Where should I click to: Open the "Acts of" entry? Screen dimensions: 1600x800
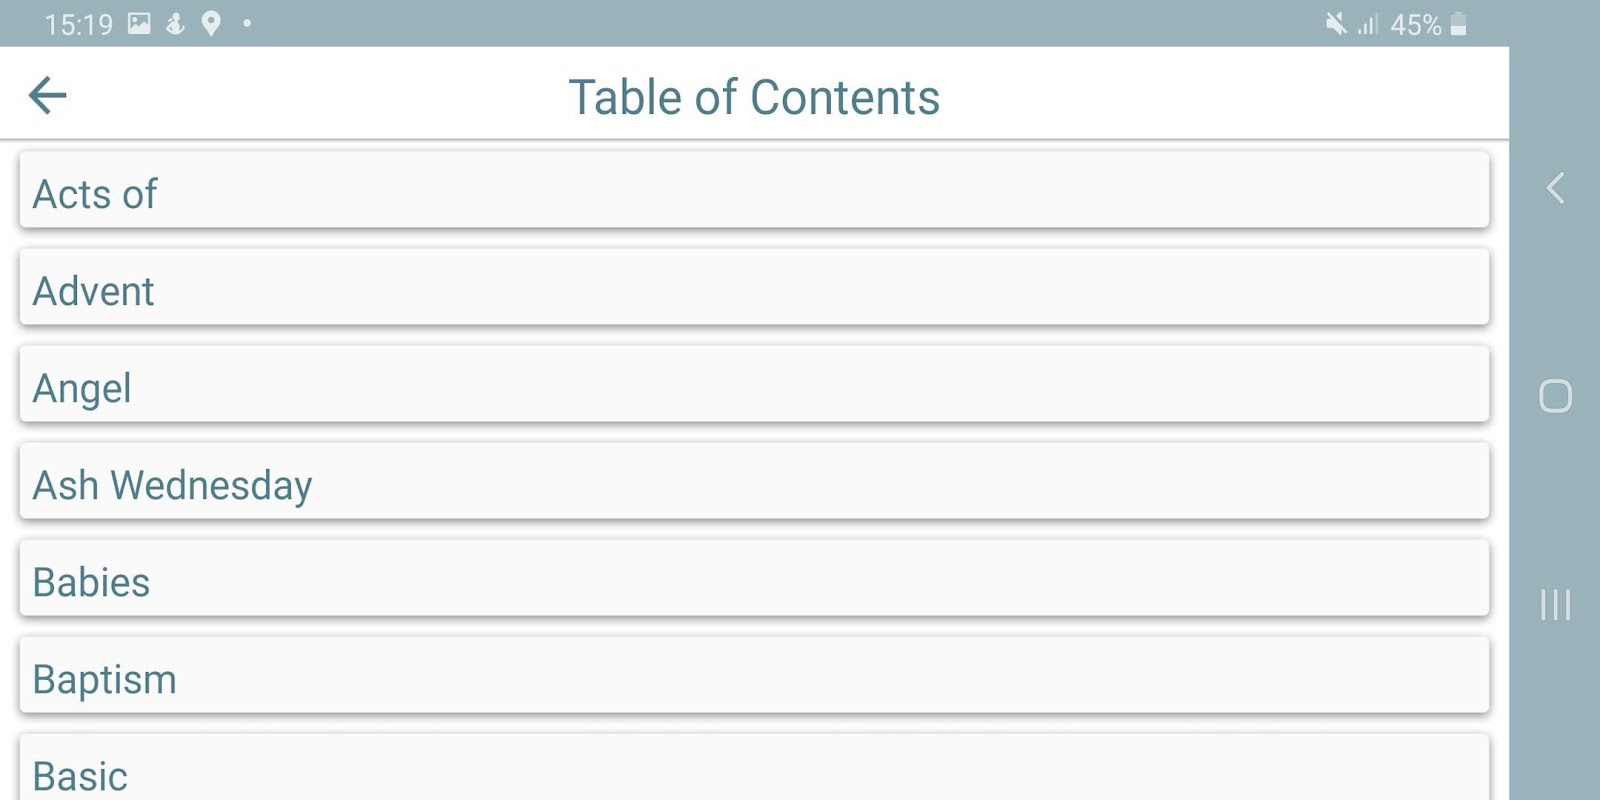(754, 190)
